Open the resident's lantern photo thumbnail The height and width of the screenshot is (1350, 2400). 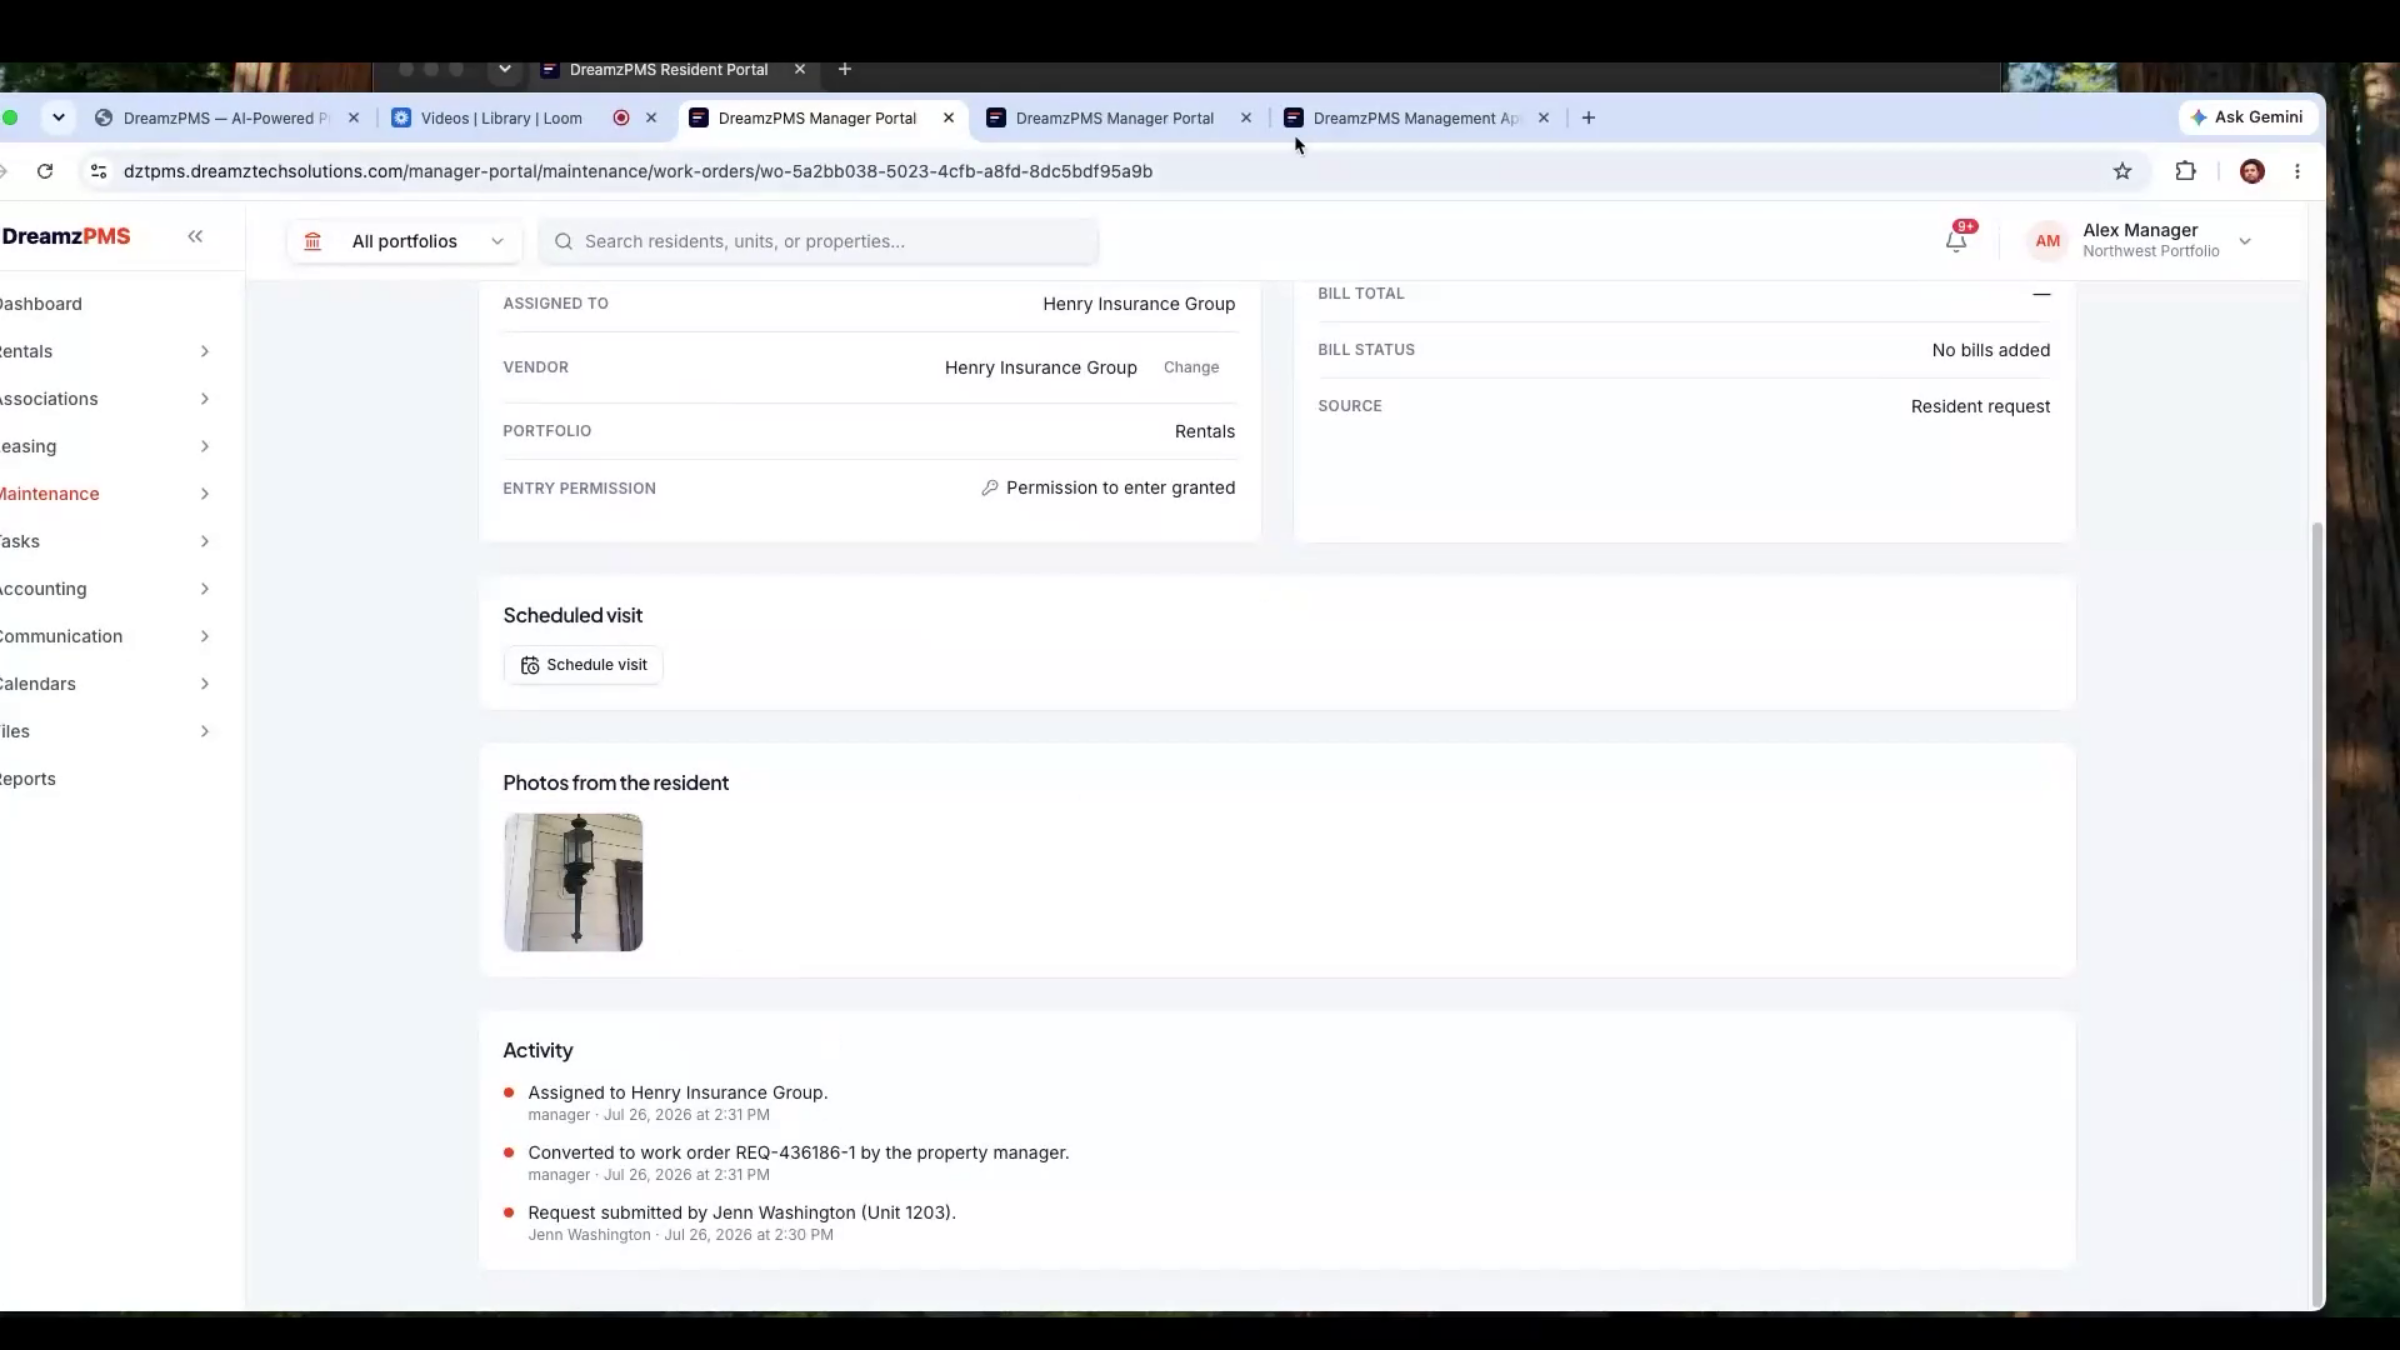(x=573, y=882)
